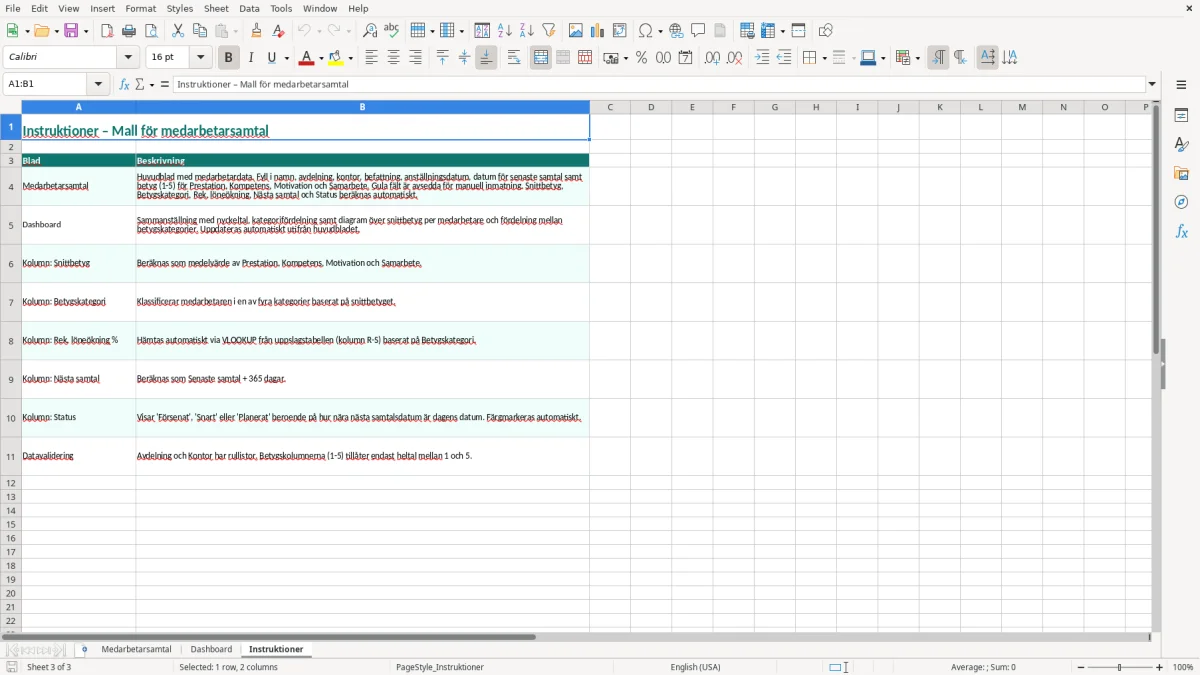
Task: Open font color dropdown arrow
Action: tap(321, 58)
